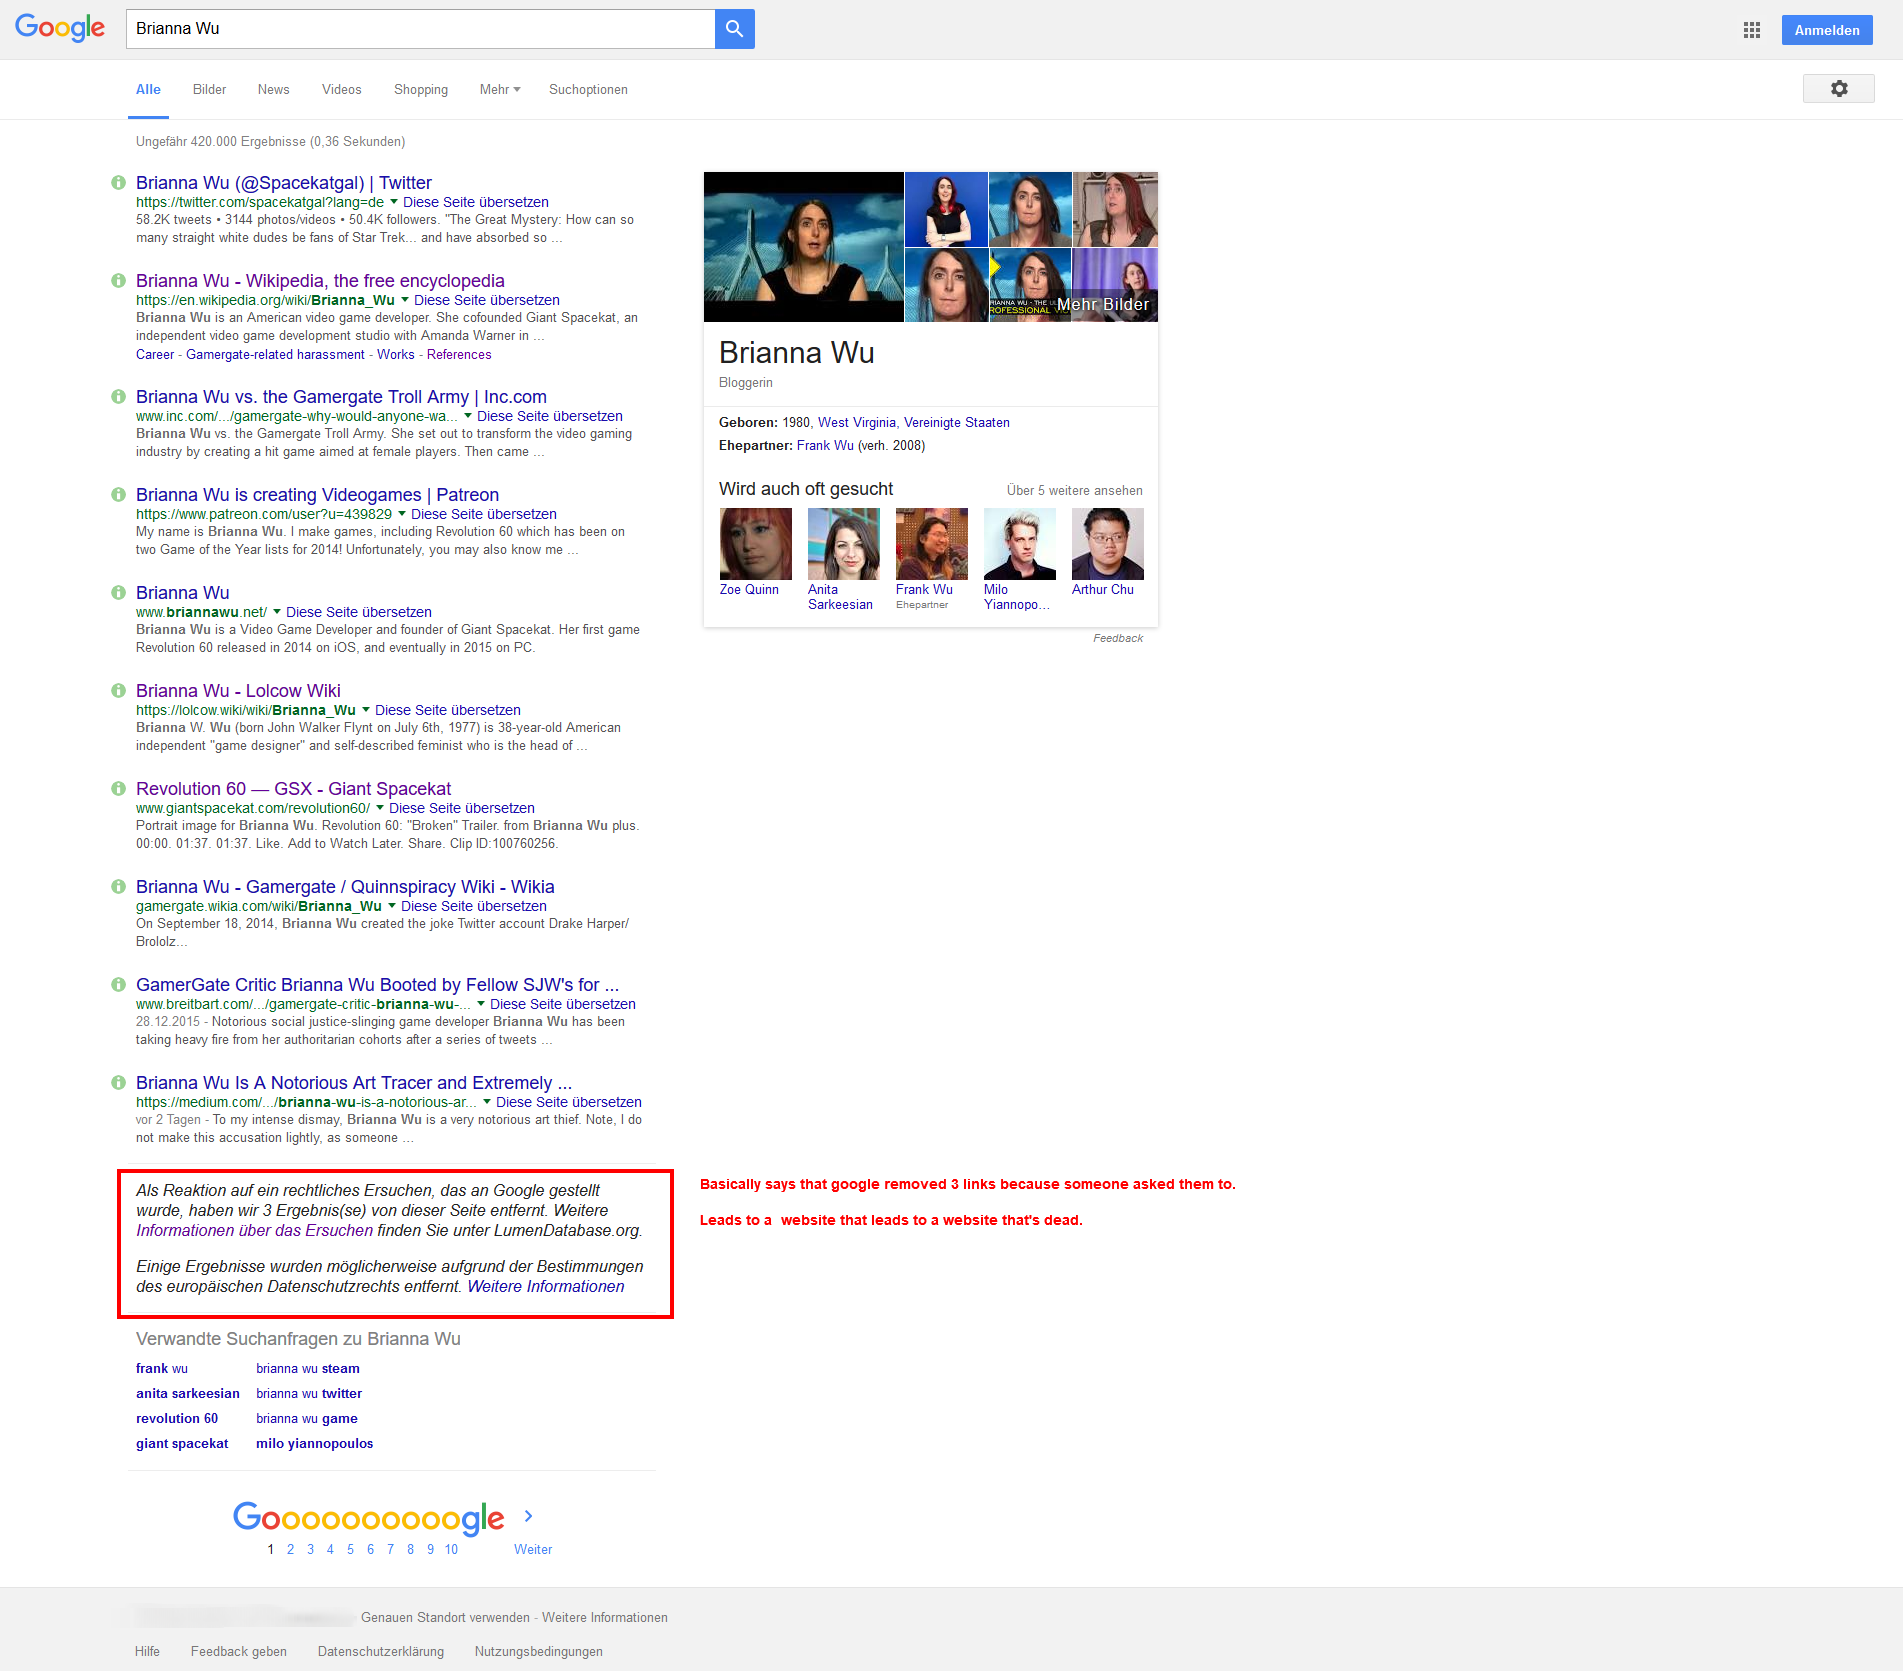Open Nutzungsbedingungen footer link
The width and height of the screenshot is (1903, 1671).
click(539, 1652)
